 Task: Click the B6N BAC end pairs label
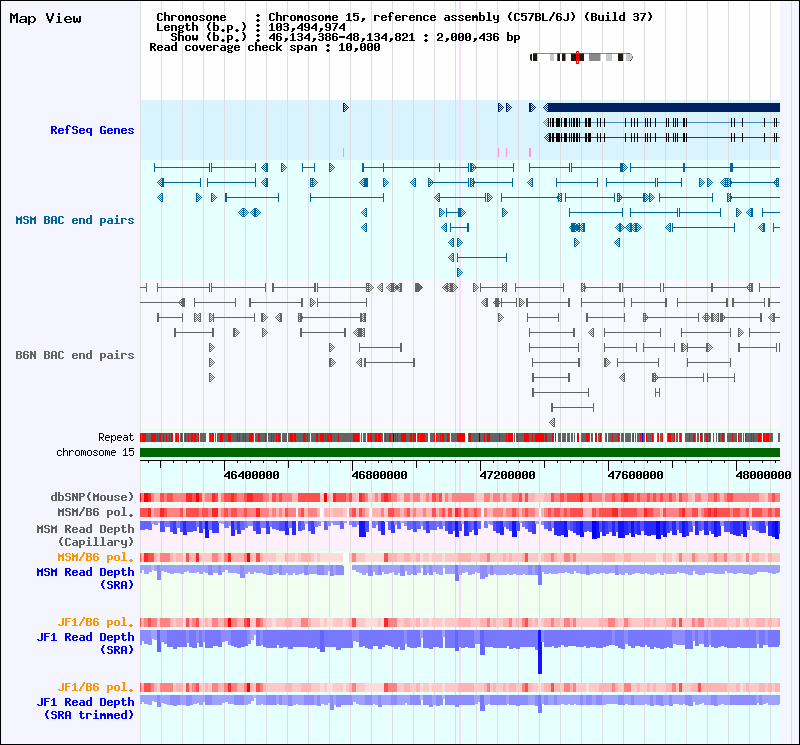[74, 355]
